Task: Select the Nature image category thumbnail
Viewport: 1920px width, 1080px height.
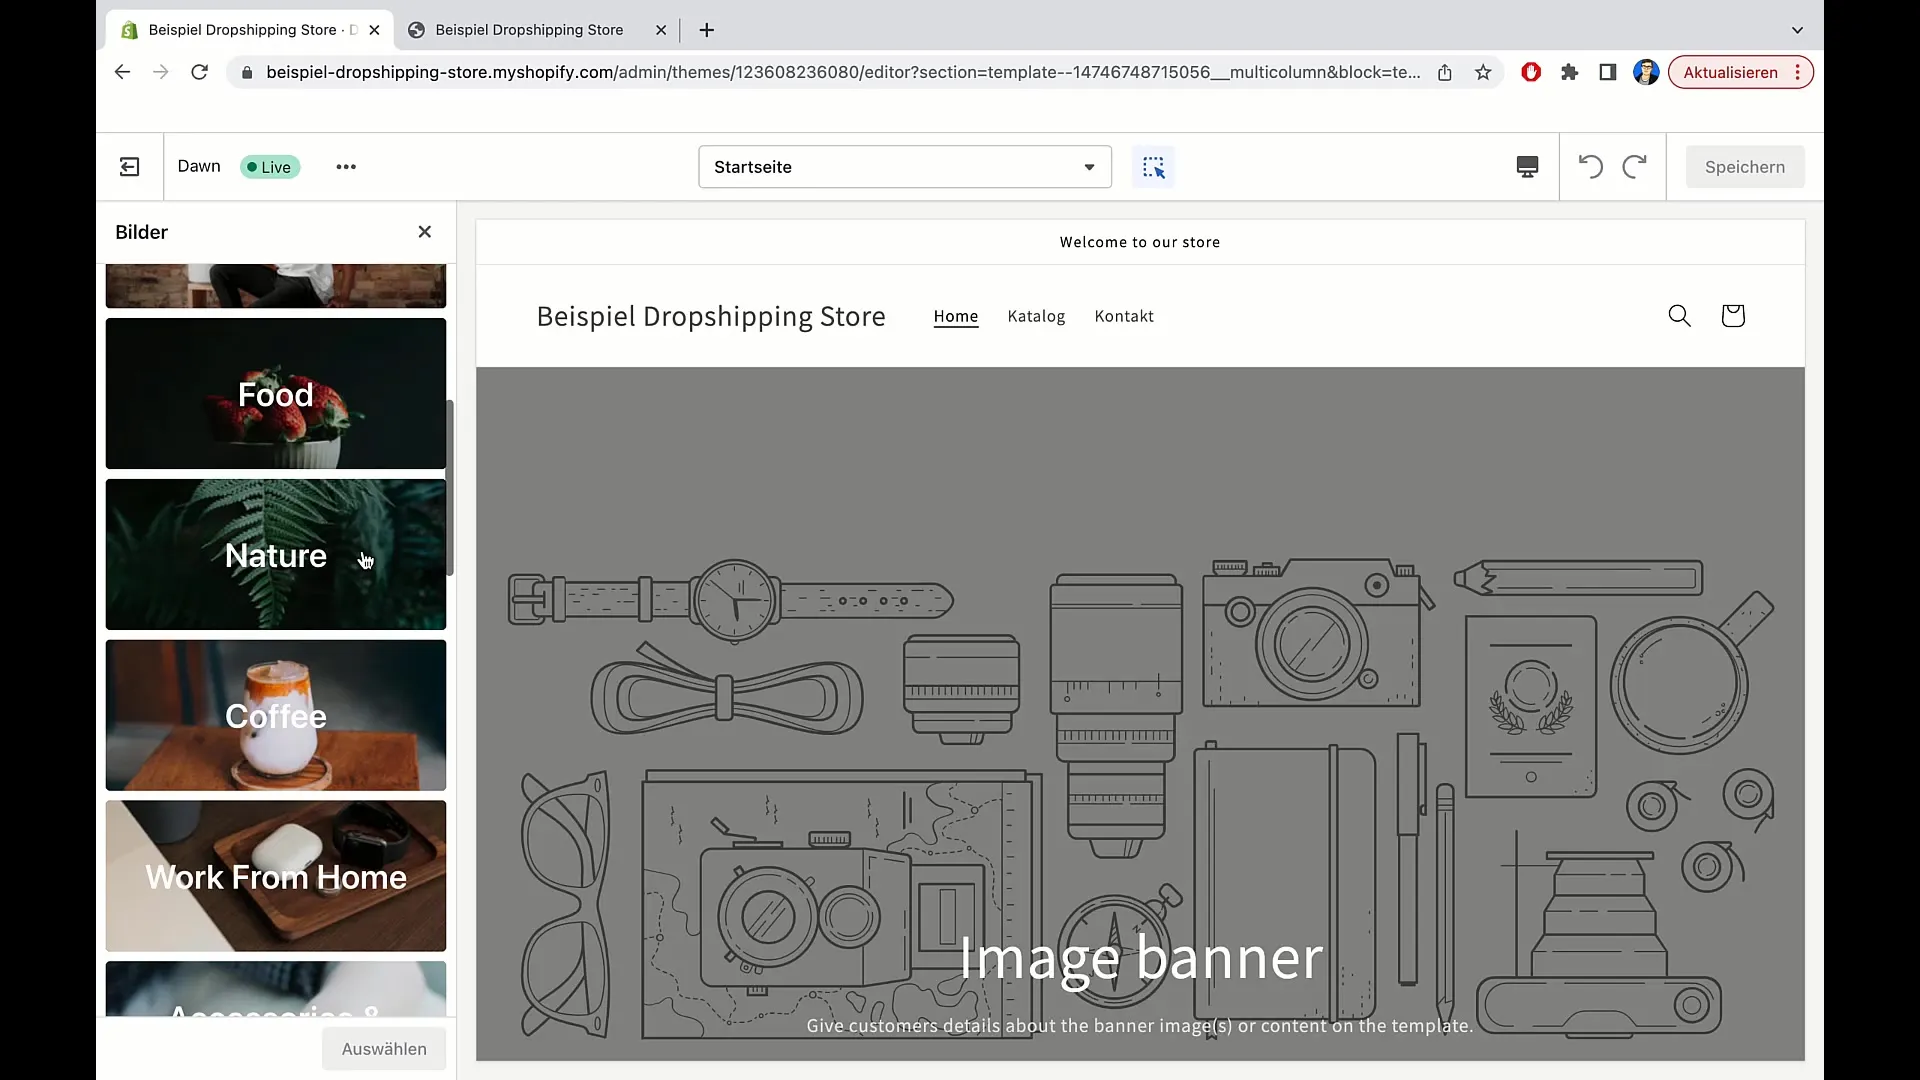Action: [x=276, y=554]
